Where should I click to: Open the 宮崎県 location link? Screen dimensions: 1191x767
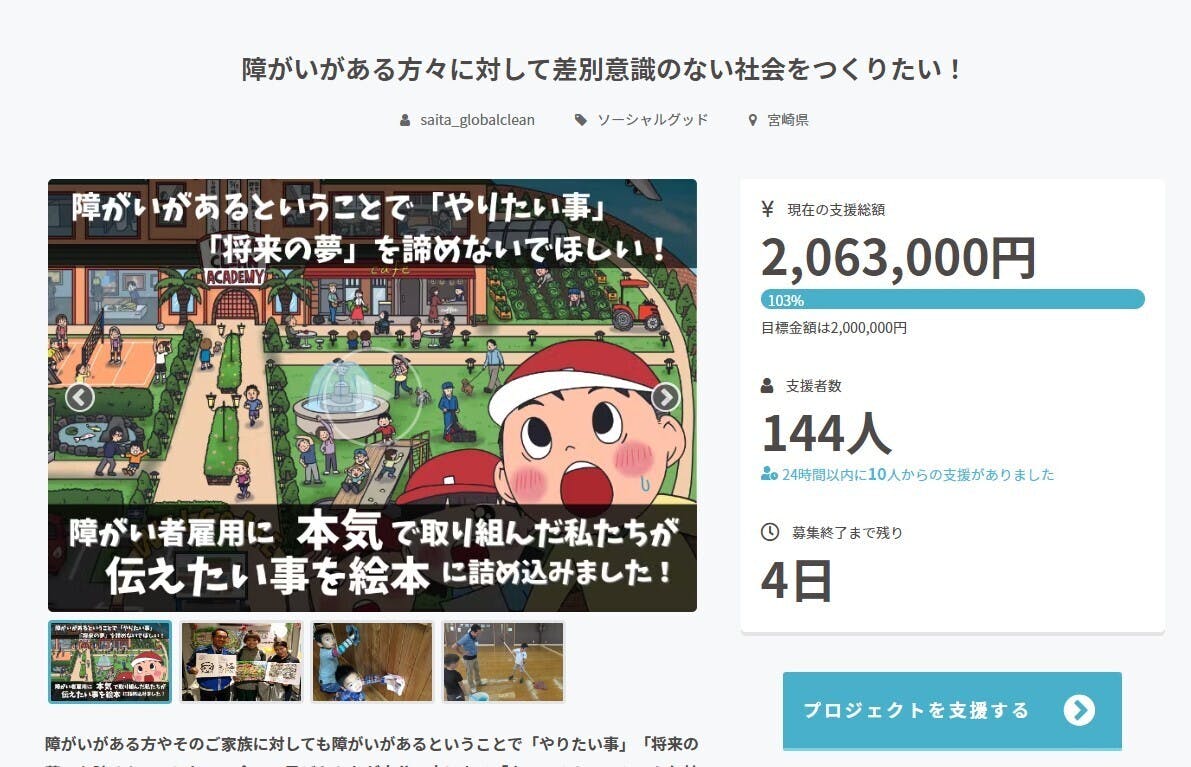point(788,120)
